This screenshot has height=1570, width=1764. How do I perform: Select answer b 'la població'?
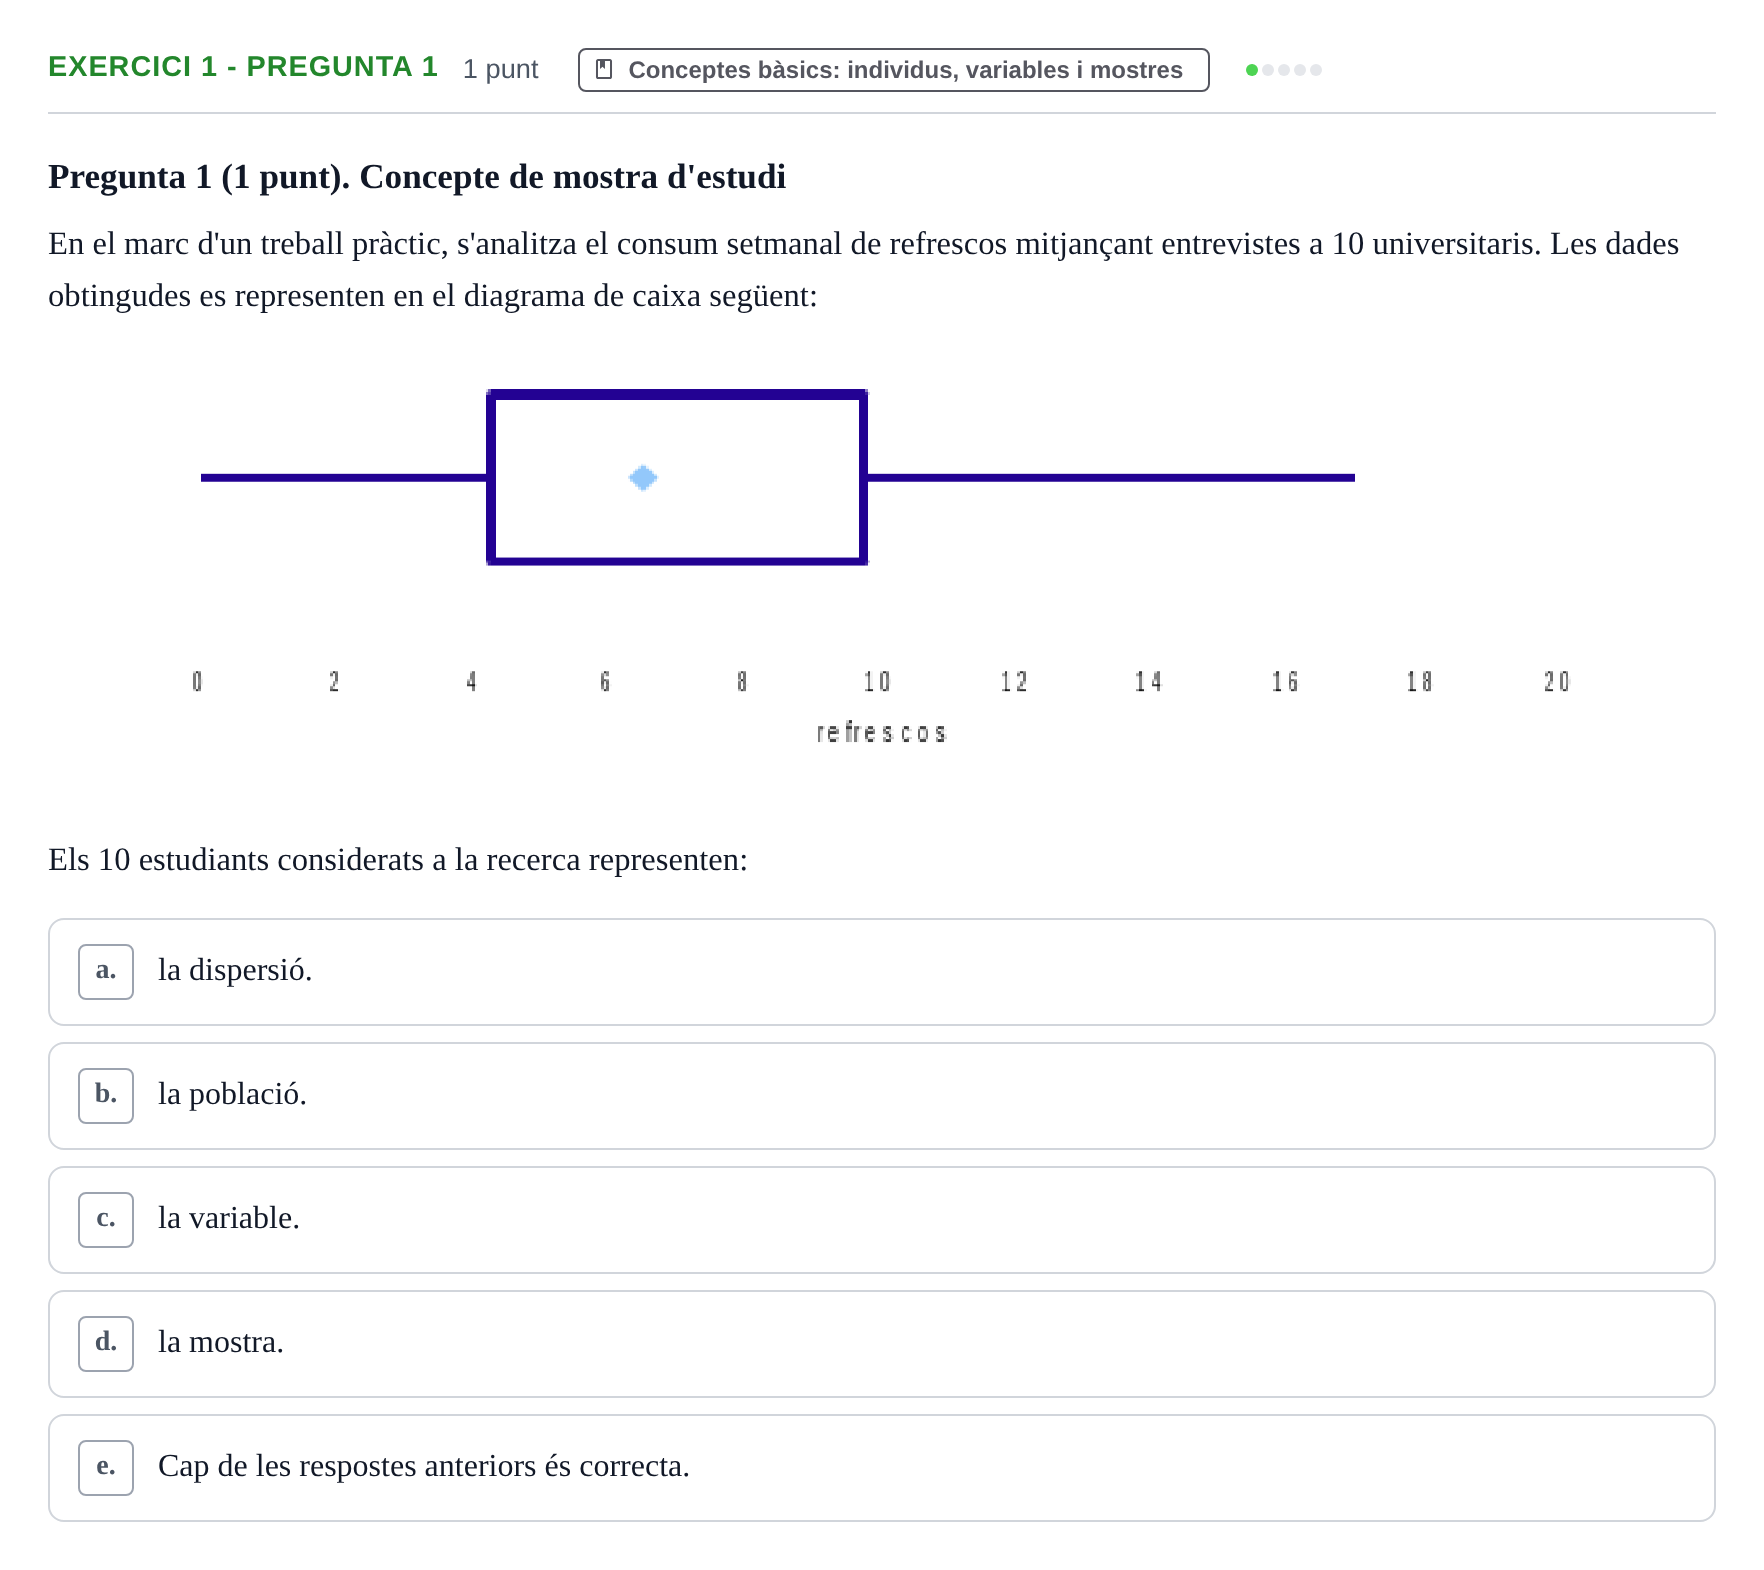pyautogui.click(x=881, y=1096)
